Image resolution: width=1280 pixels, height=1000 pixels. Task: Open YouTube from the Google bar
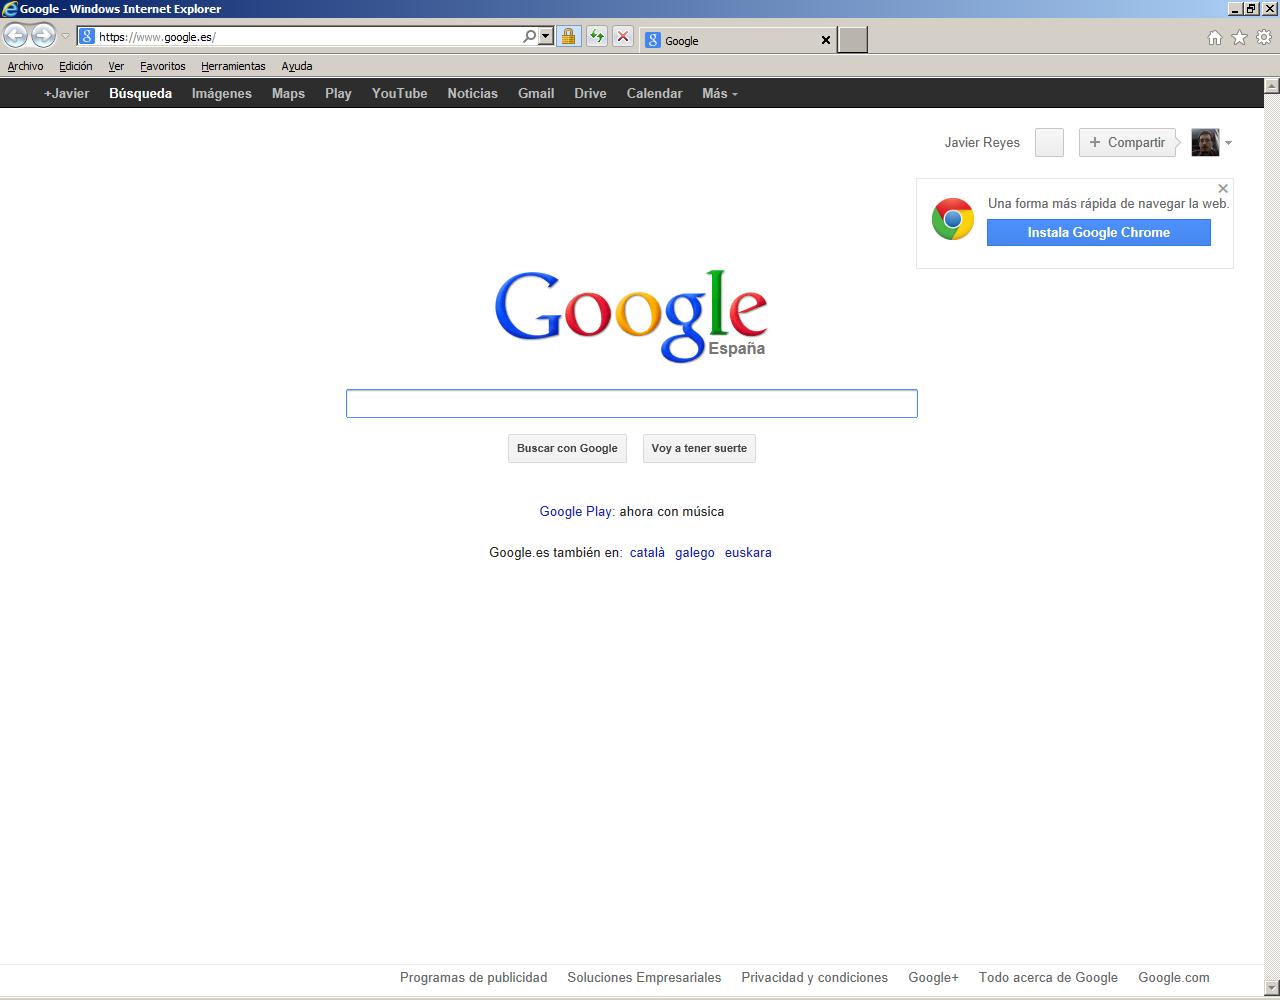[x=399, y=93]
